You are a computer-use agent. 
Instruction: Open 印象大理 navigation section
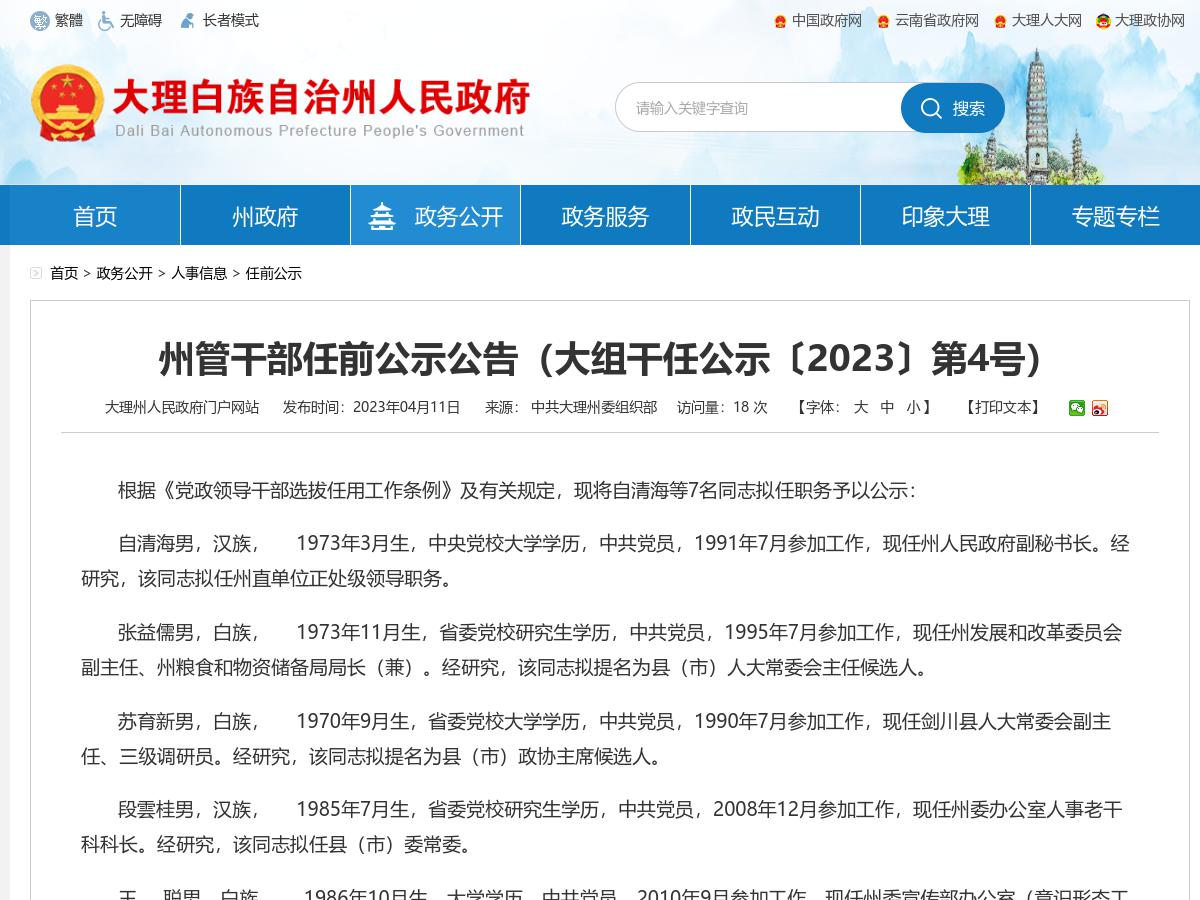[944, 216]
